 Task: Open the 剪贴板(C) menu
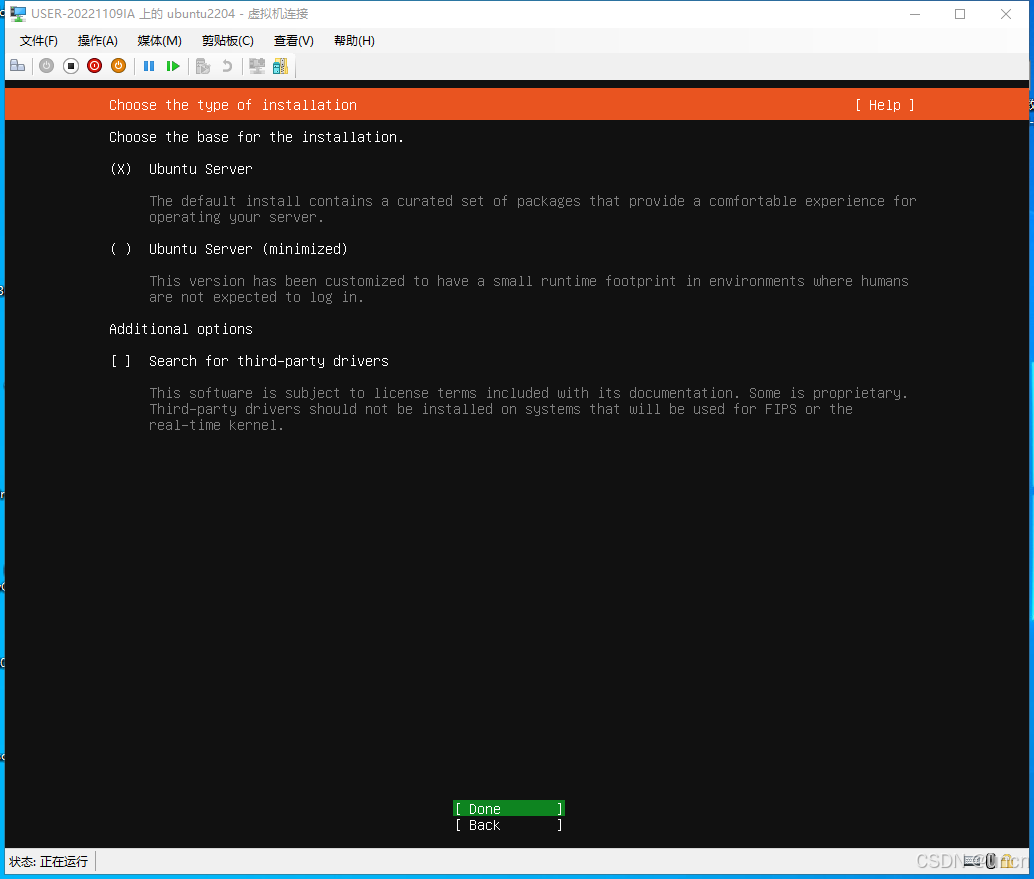(x=228, y=41)
